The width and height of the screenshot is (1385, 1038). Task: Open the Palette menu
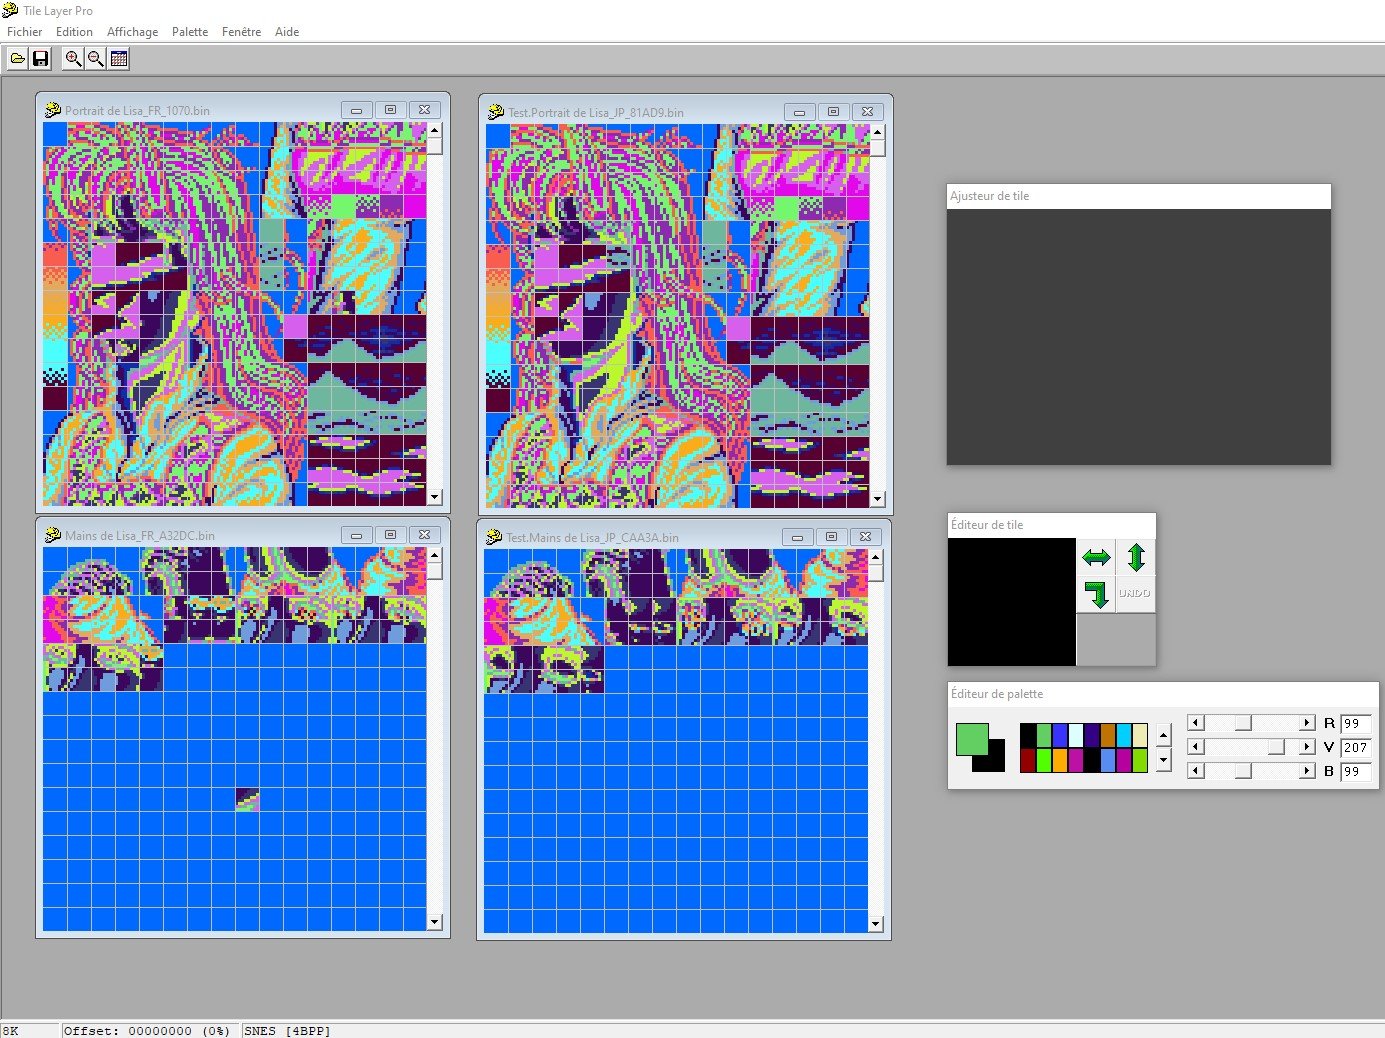point(190,32)
